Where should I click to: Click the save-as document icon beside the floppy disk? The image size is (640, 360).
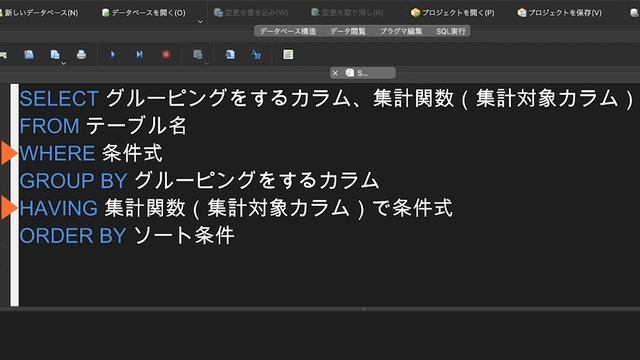[55, 54]
